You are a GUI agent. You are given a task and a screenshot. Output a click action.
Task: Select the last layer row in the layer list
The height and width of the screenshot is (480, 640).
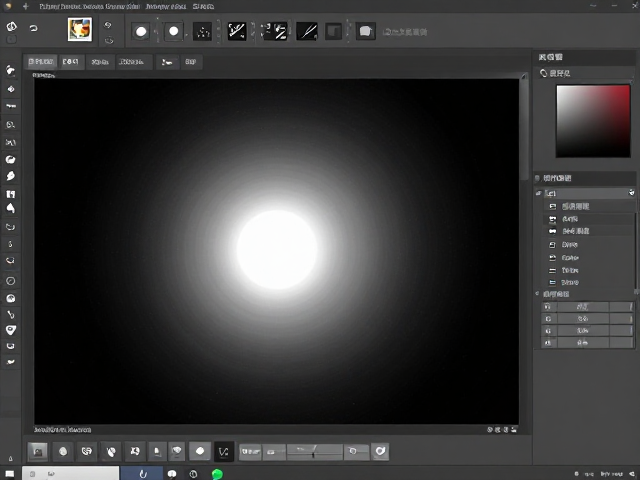(589, 282)
